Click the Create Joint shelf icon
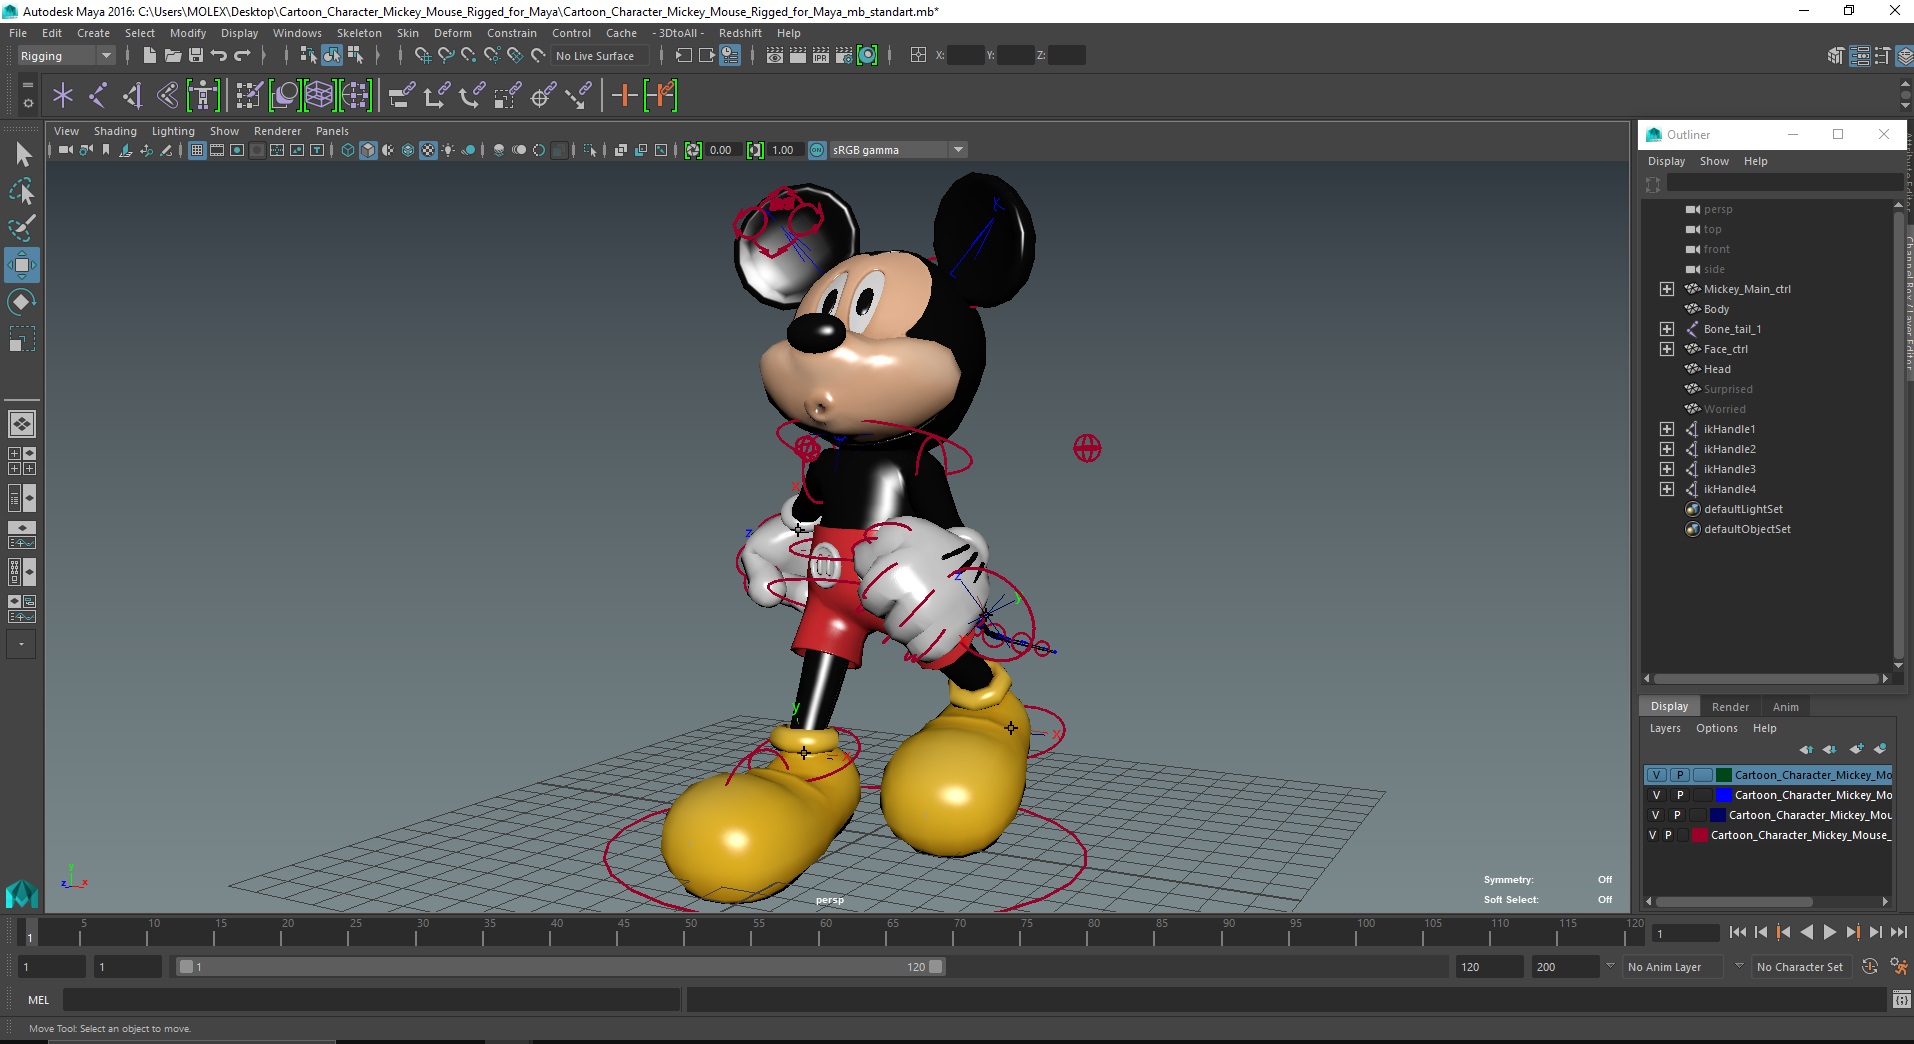Image resolution: width=1914 pixels, height=1044 pixels. coord(97,96)
